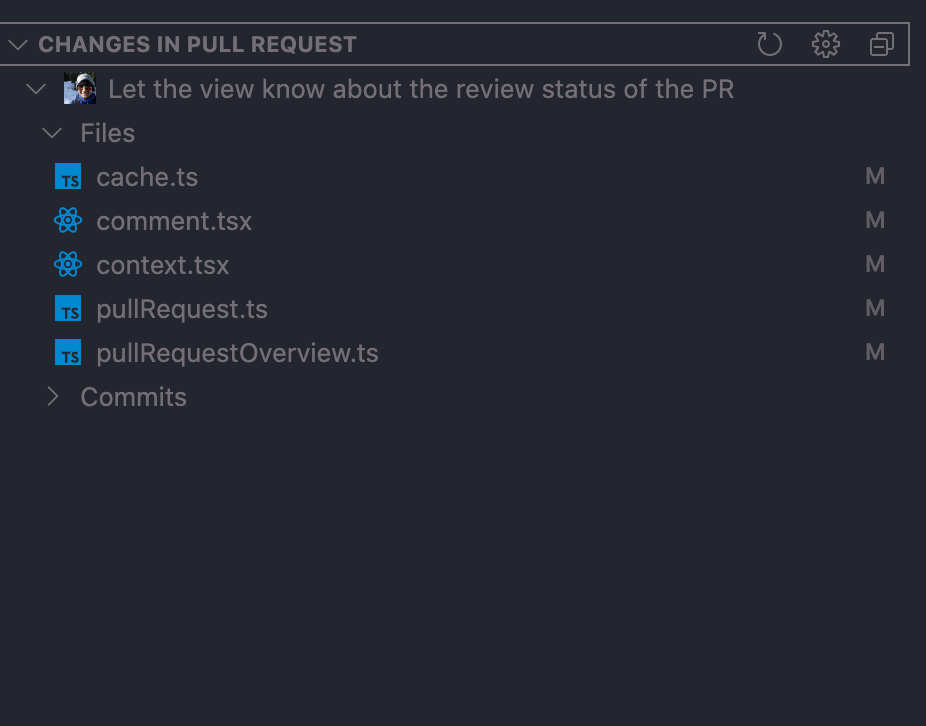Collapse the Changes in Pull Request section

click(x=18, y=44)
